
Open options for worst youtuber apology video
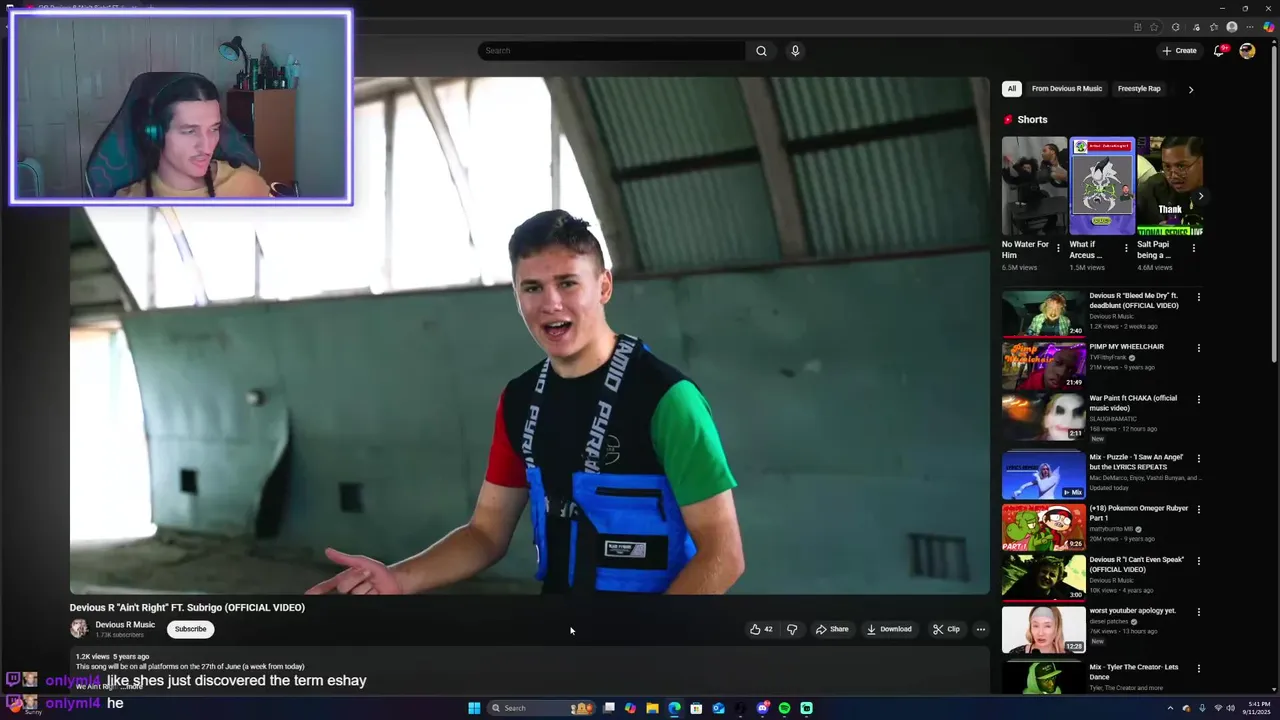tap(1199, 611)
